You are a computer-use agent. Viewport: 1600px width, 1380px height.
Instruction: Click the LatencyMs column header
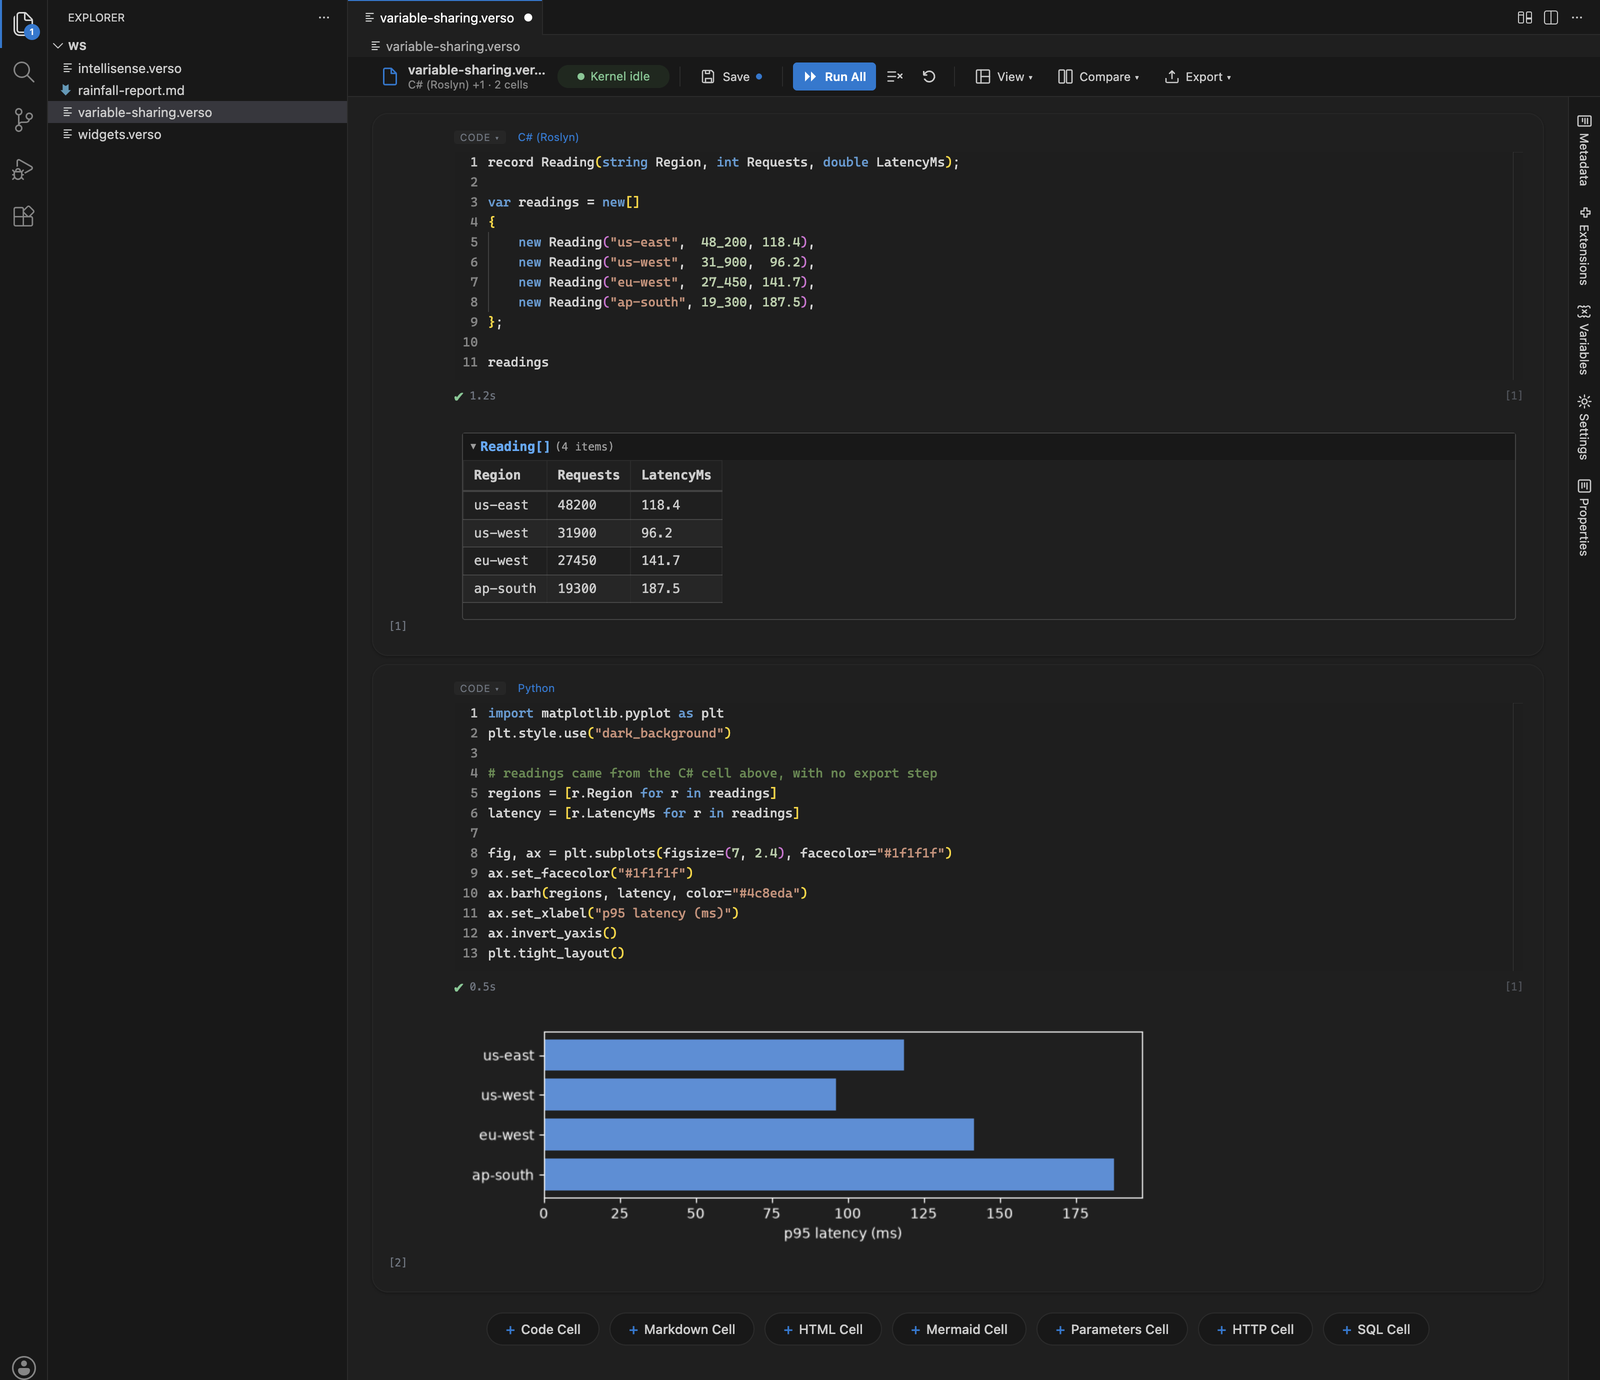676,476
